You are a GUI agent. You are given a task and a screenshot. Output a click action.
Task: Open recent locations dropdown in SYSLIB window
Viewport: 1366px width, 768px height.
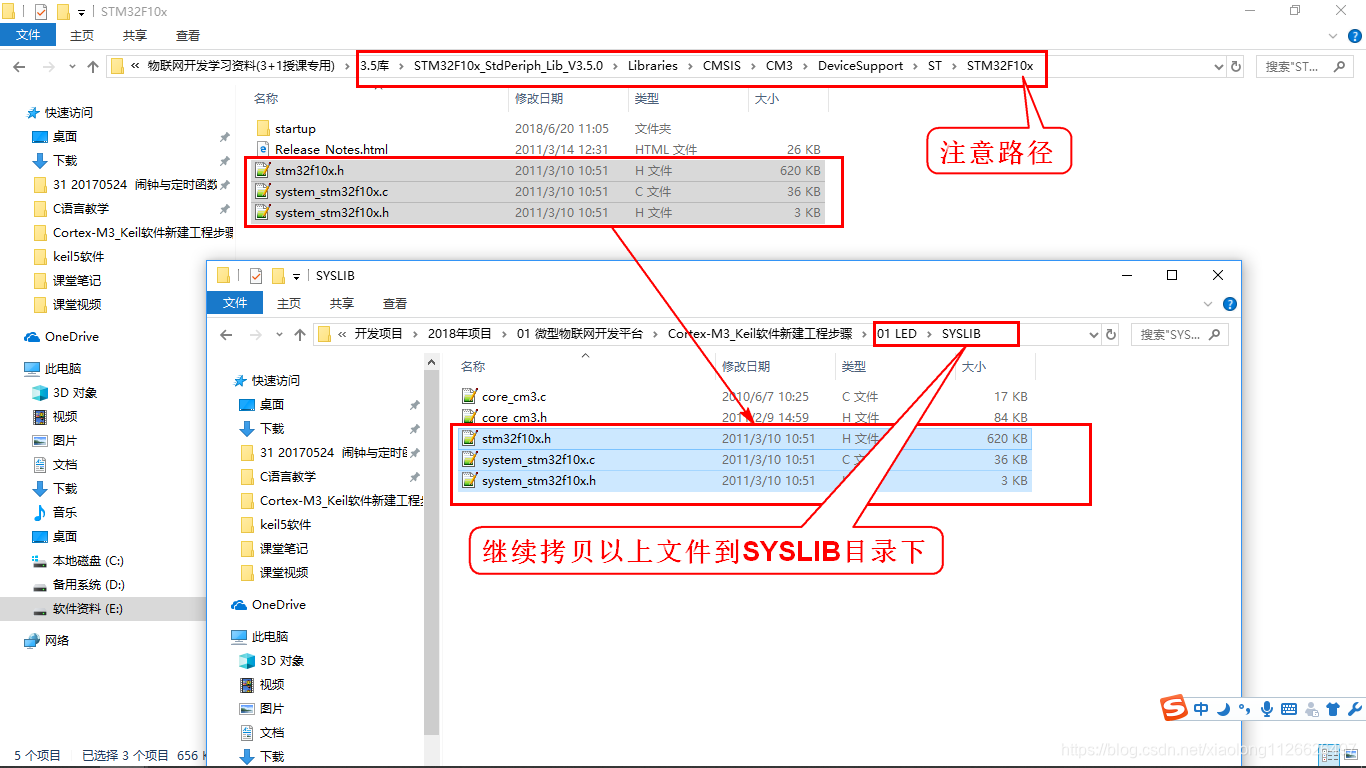(x=280, y=335)
